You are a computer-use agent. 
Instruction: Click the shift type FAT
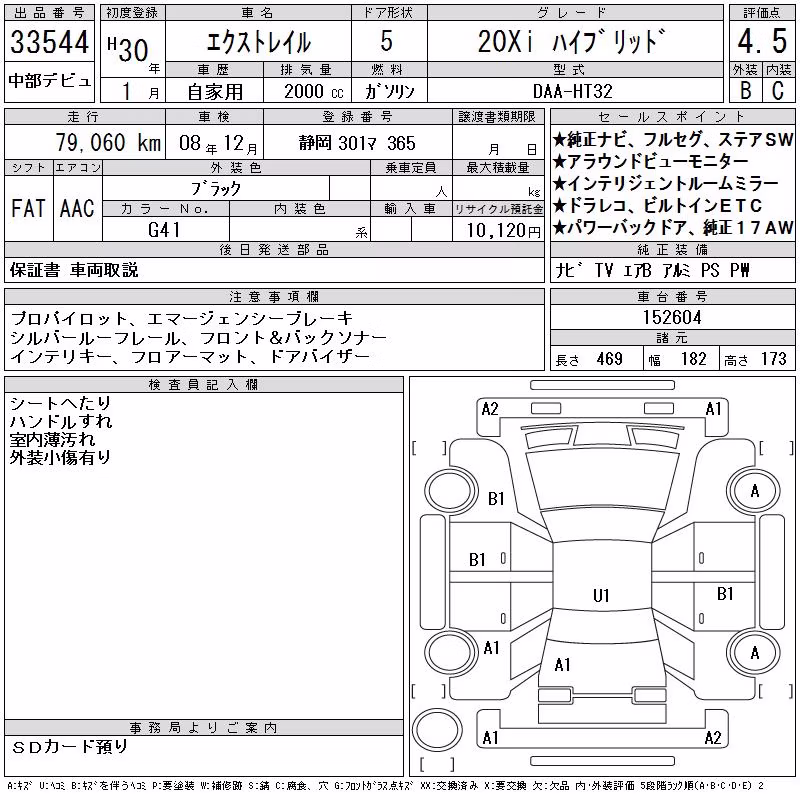click(x=28, y=208)
